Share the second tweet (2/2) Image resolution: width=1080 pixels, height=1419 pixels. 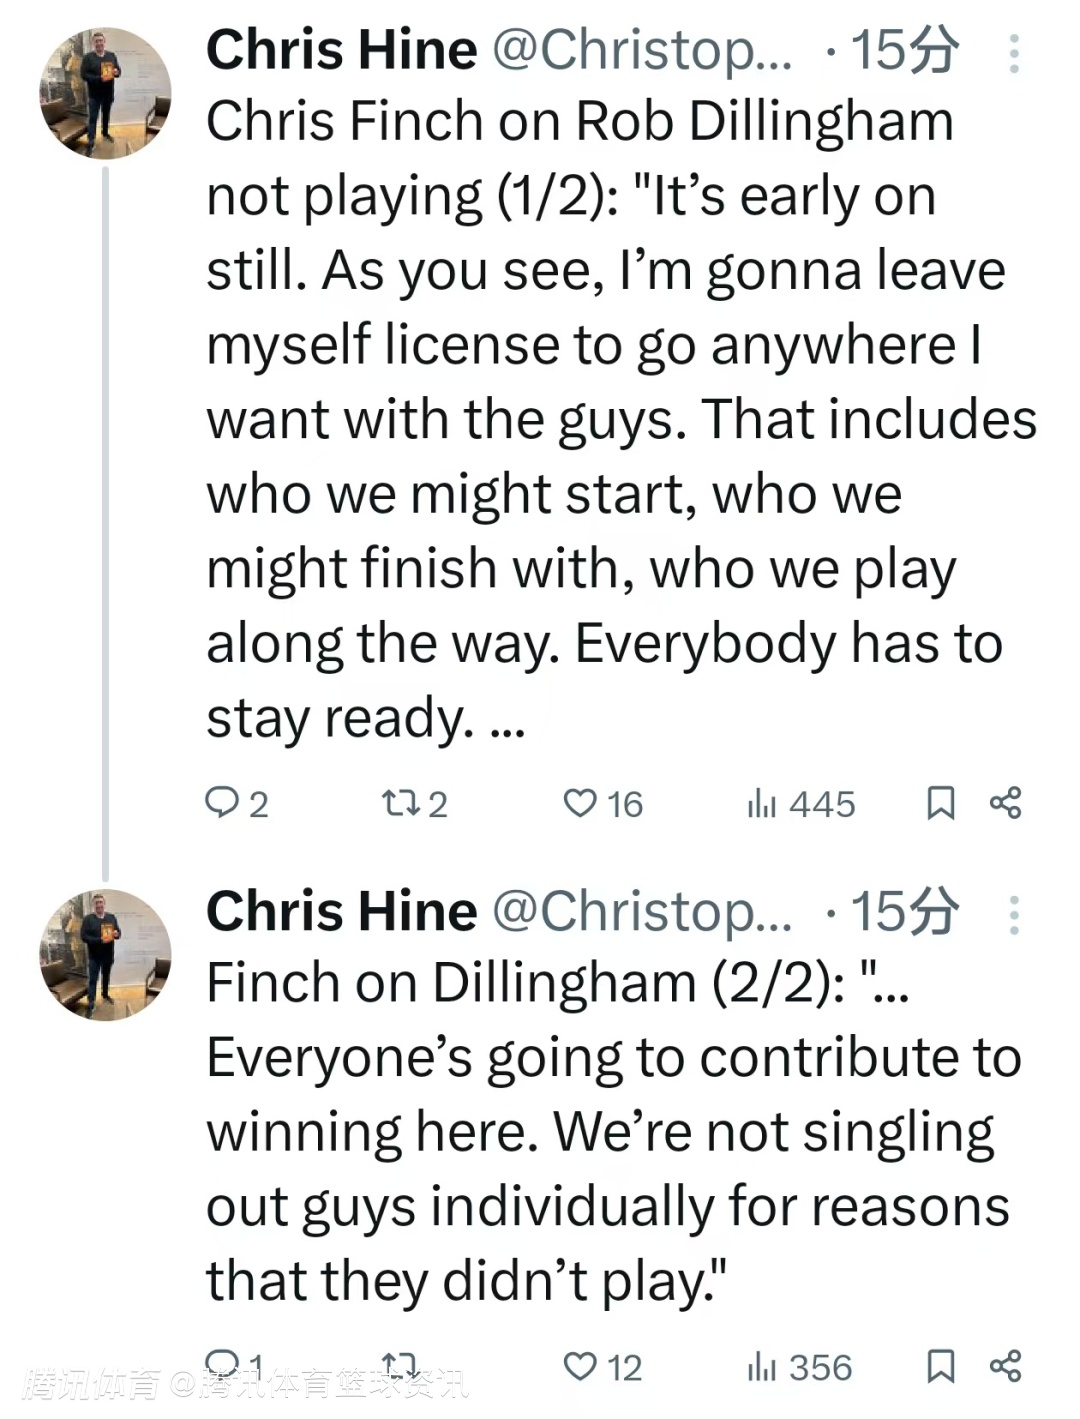pyautogui.click(x=1005, y=1366)
